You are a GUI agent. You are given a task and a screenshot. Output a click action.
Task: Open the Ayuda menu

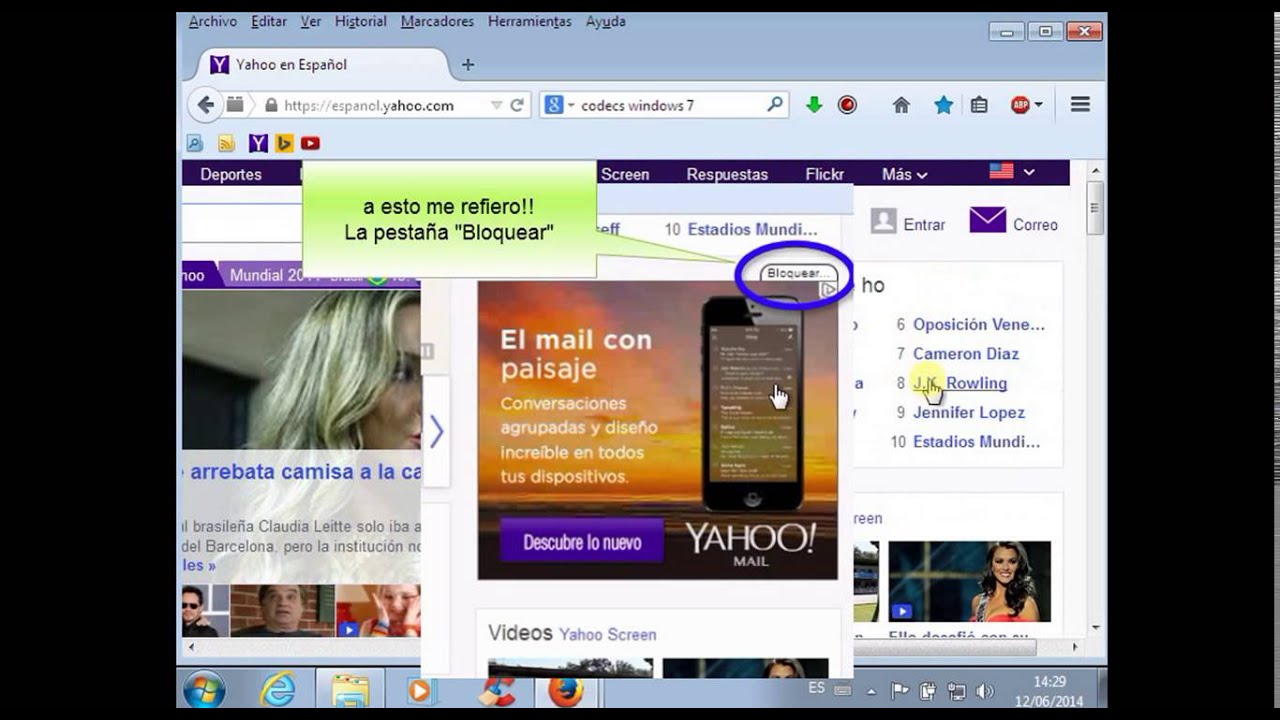click(x=606, y=21)
